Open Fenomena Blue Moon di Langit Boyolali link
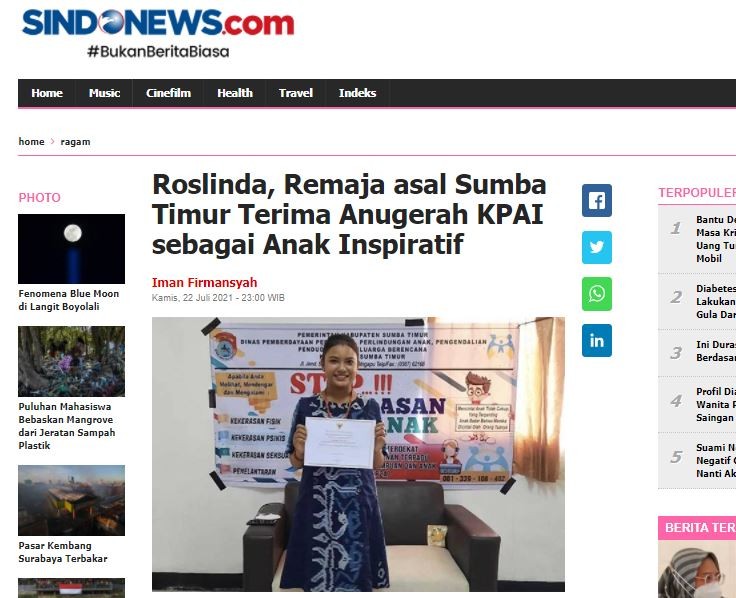Image resolution: width=736 pixels, height=598 pixels. [69, 300]
